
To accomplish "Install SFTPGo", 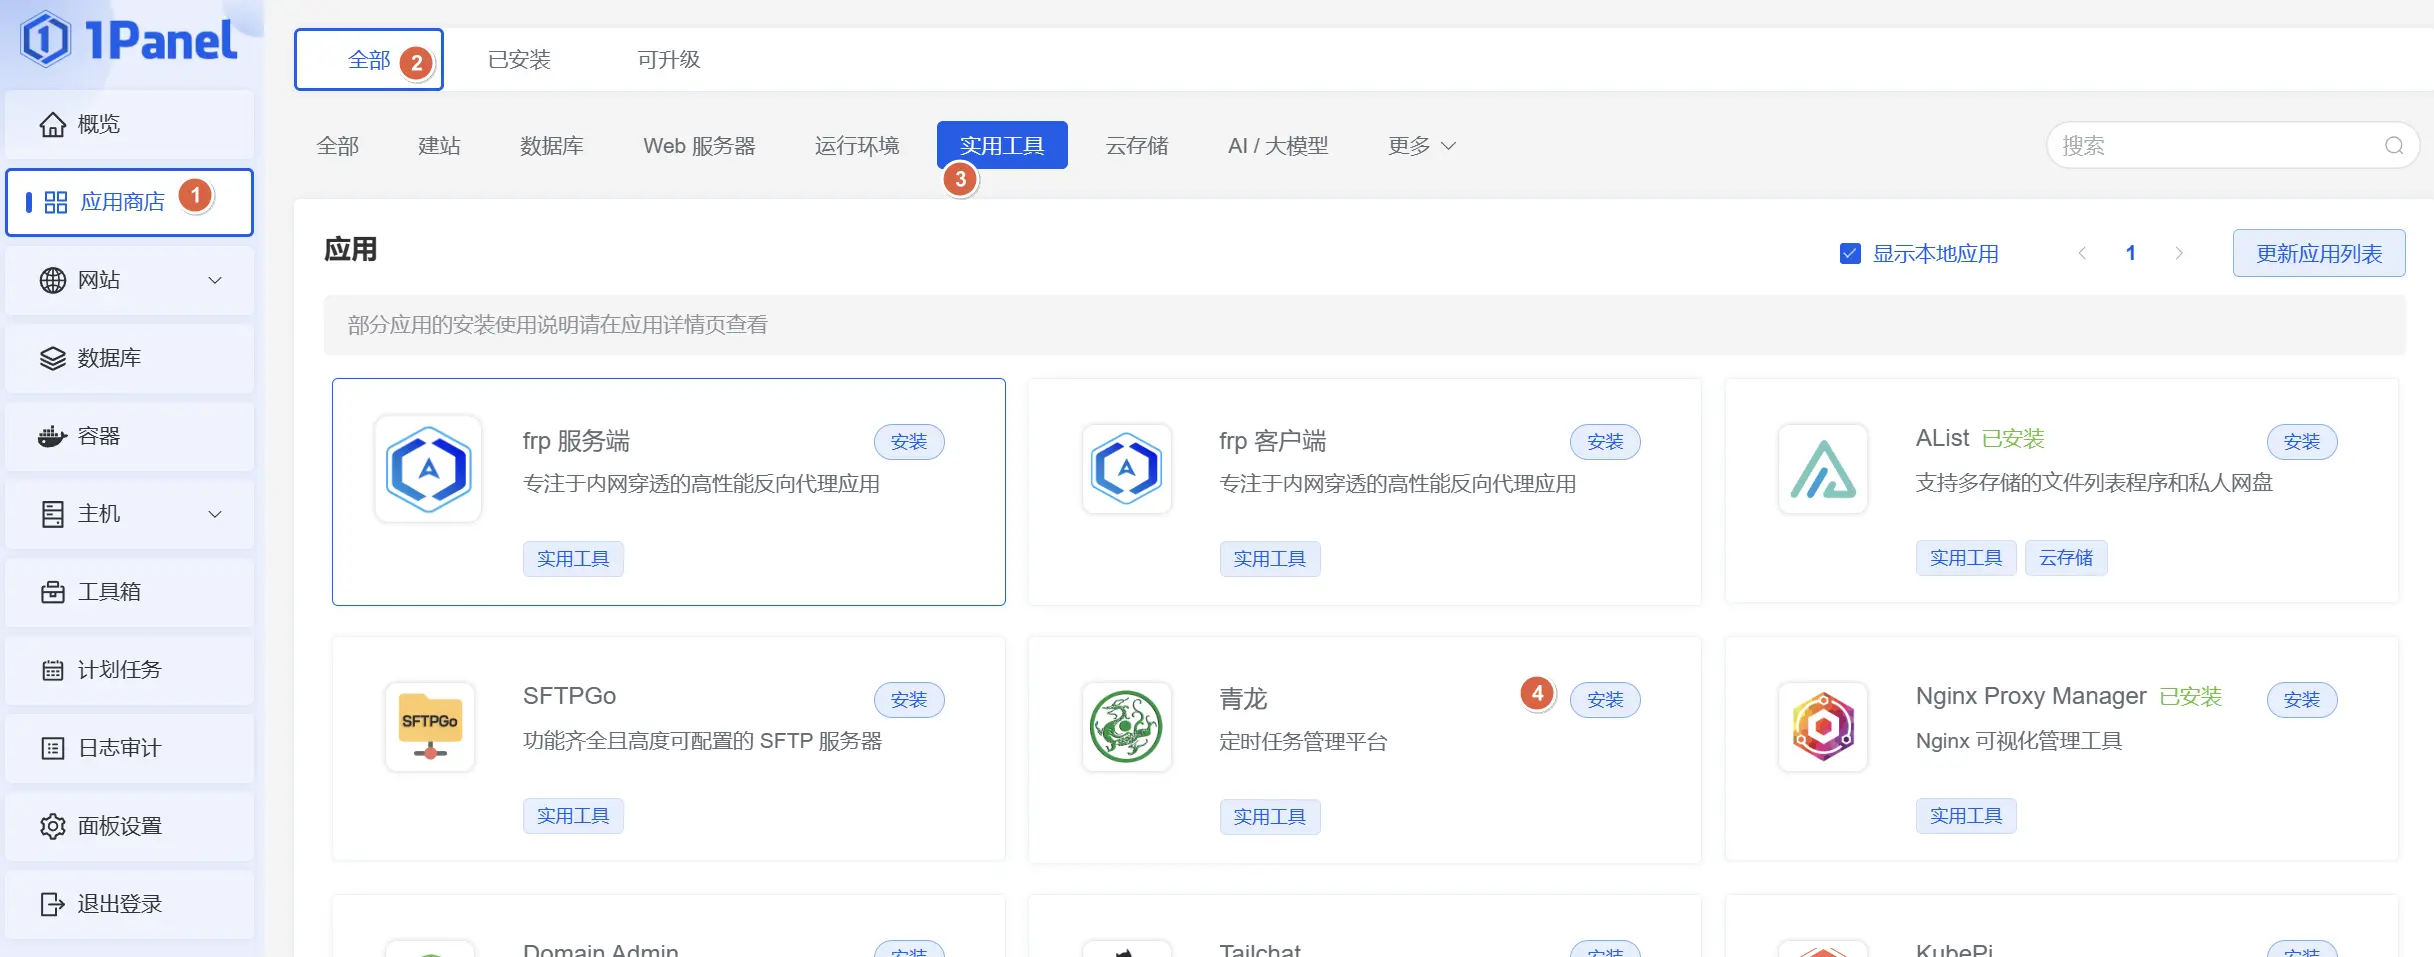I will (x=909, y=699).
